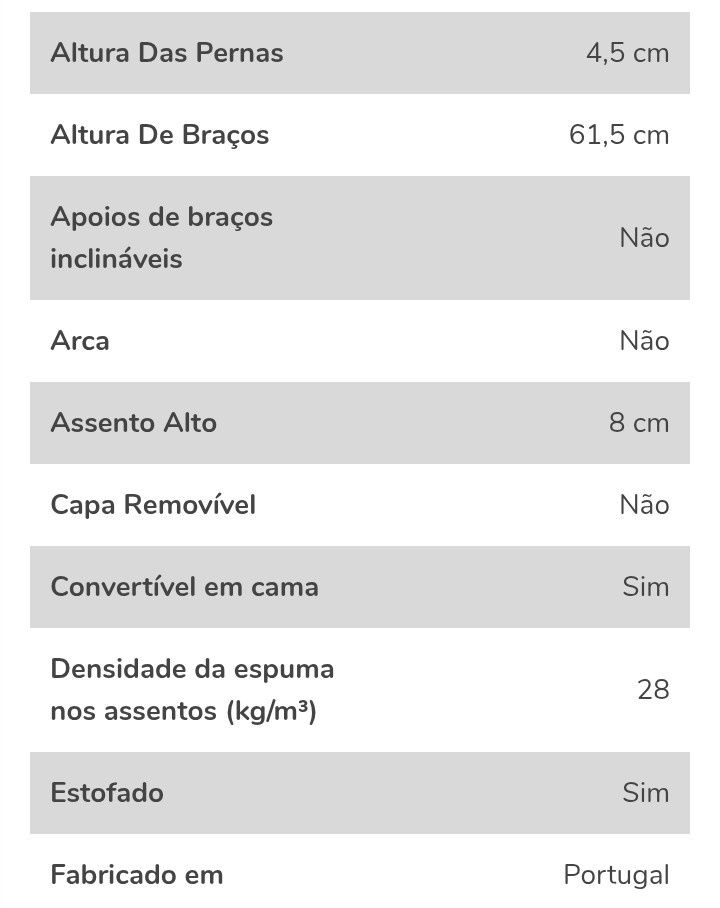Screen dimensions: 720x908
Task: Click the 8 cm value
Action: point(639,423)
